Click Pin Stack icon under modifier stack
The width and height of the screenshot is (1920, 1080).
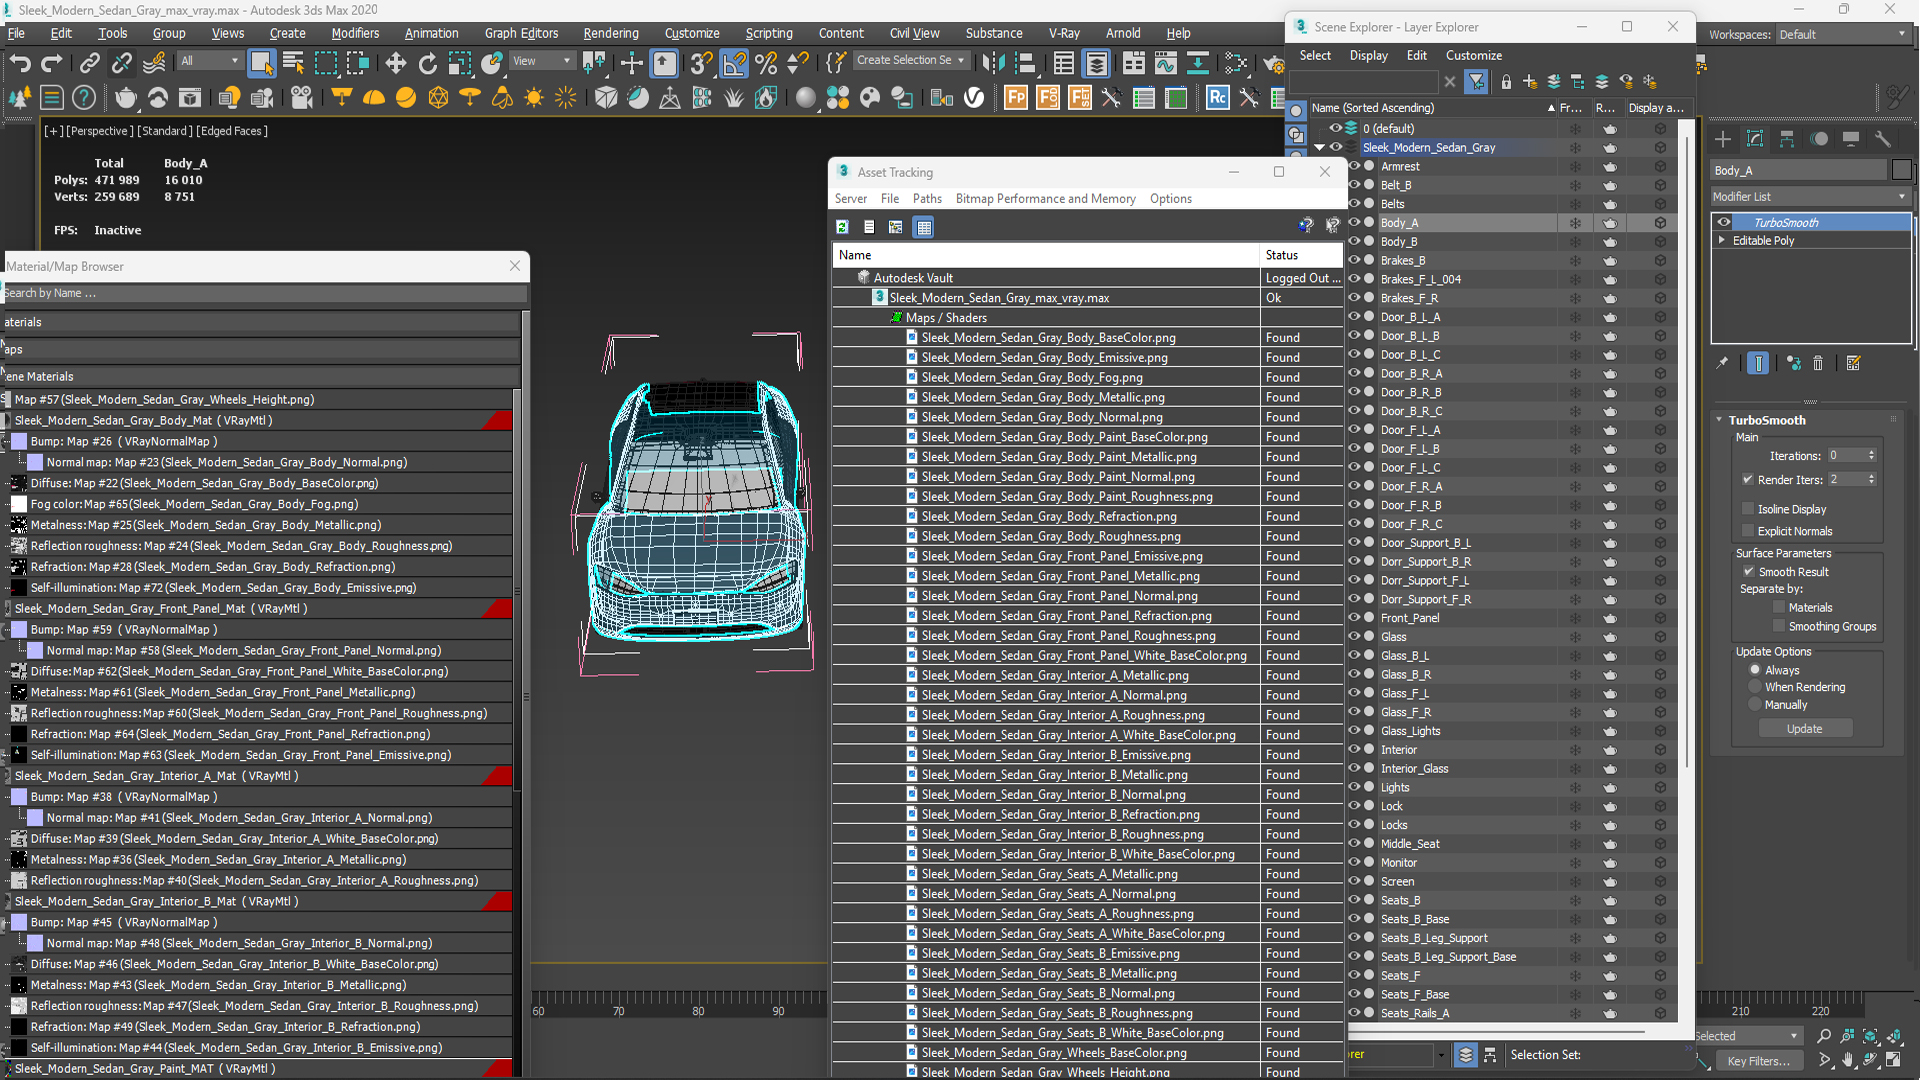[1722, 363]
